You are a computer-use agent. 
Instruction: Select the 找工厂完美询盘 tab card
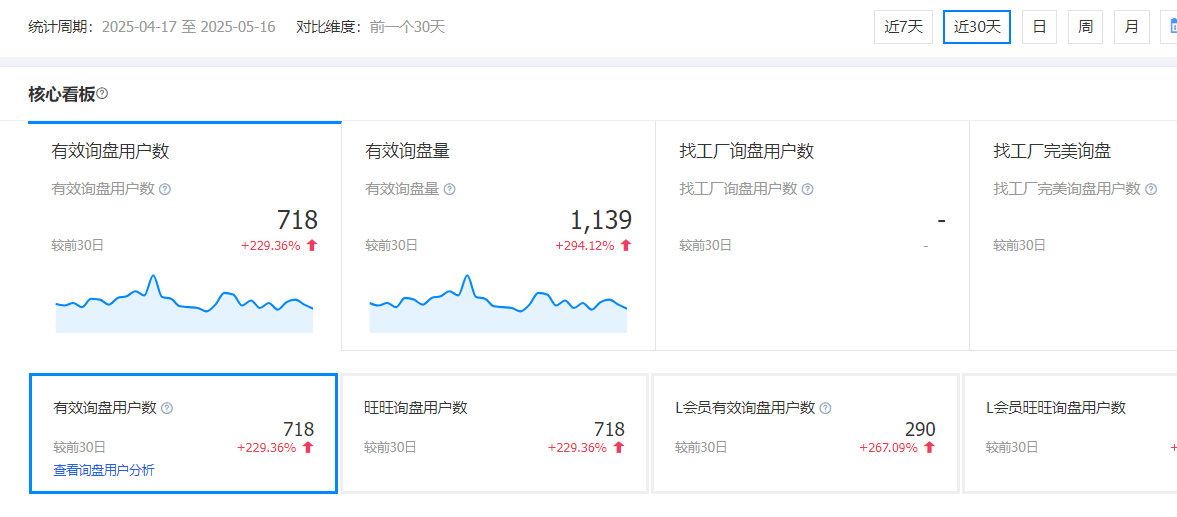coord(1073,236)
